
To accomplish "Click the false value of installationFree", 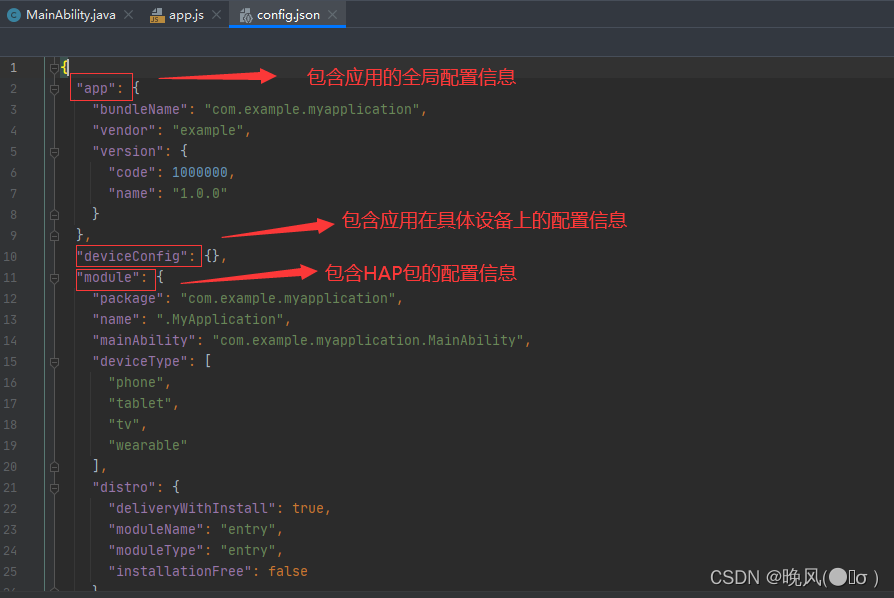I will click(287, 570).
